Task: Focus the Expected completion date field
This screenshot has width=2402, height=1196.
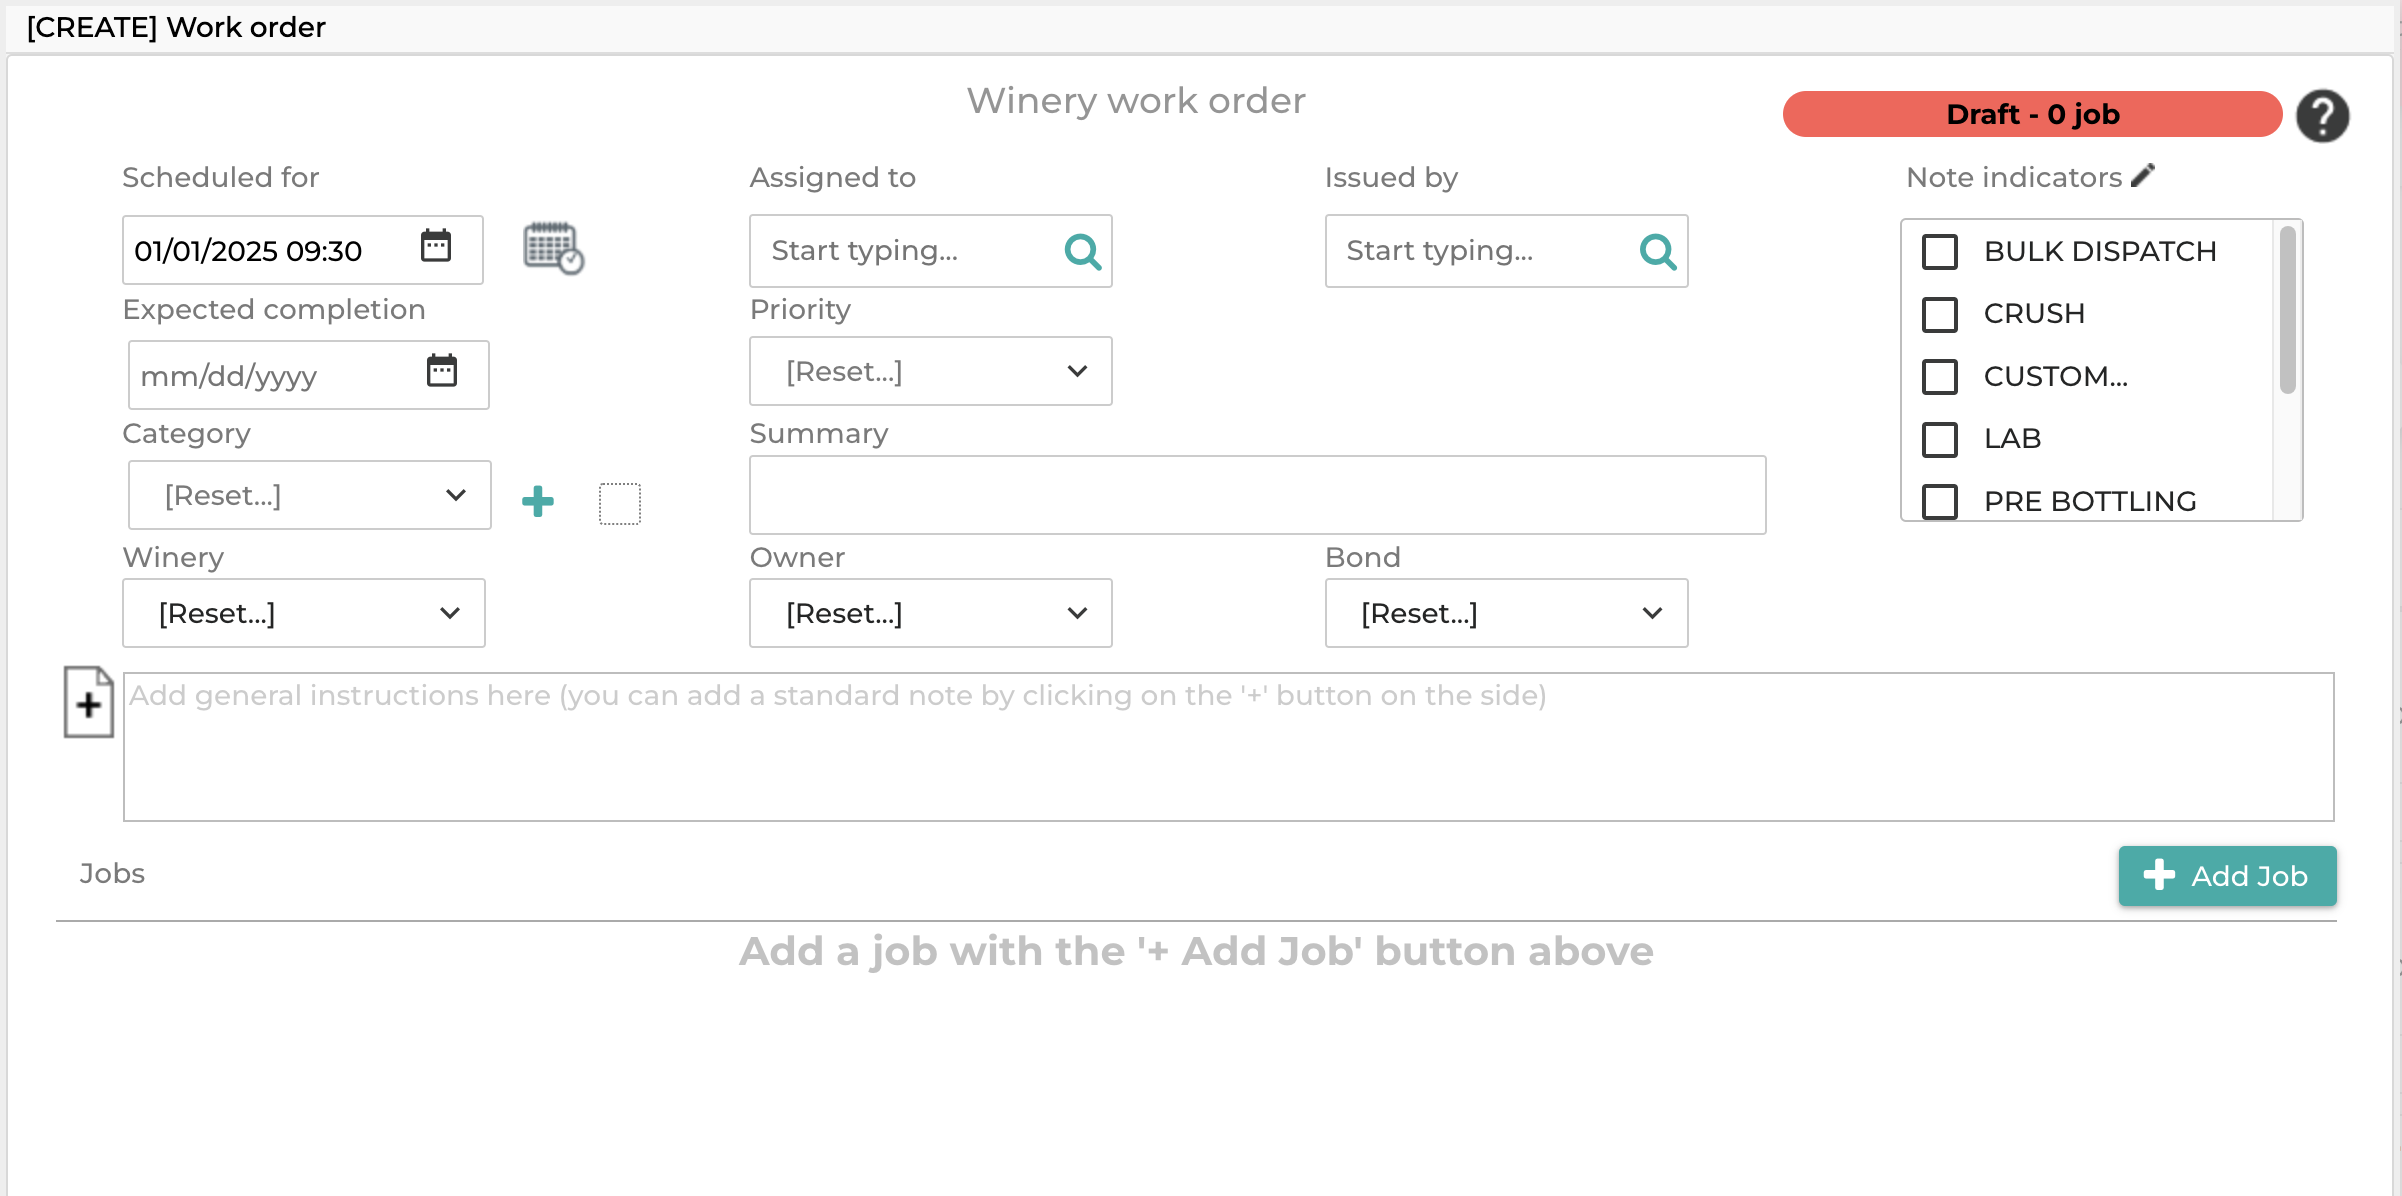Action: pyautogui.click(x=309, y=375)
